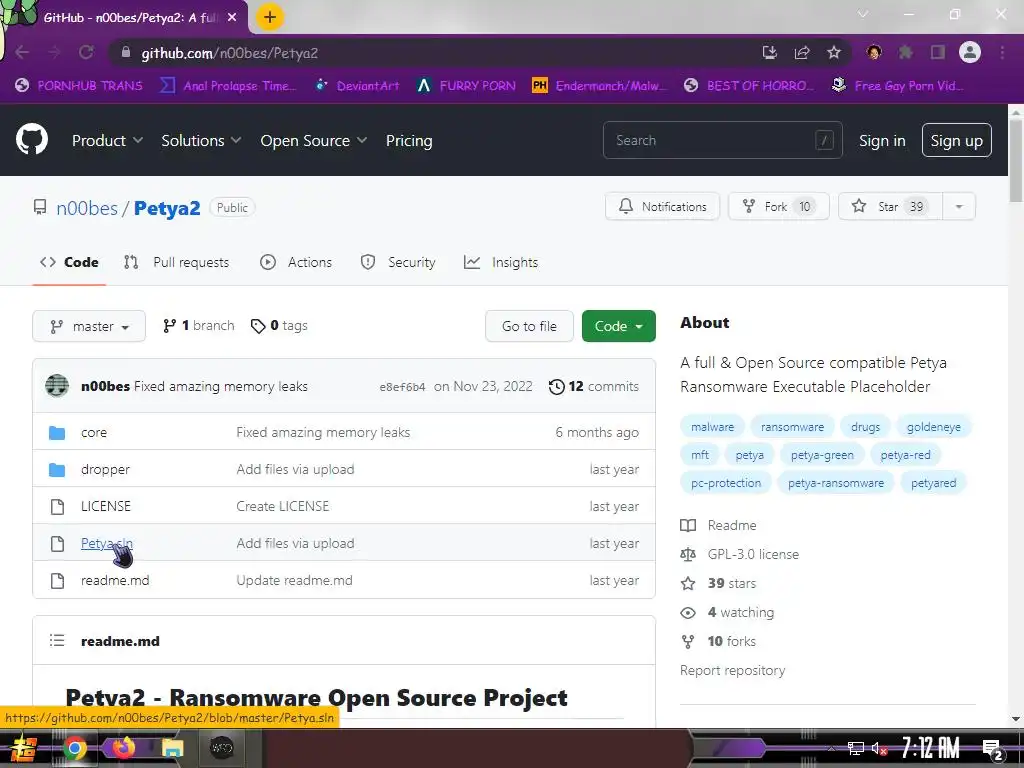Open the Insights tab

pos(501,262)
